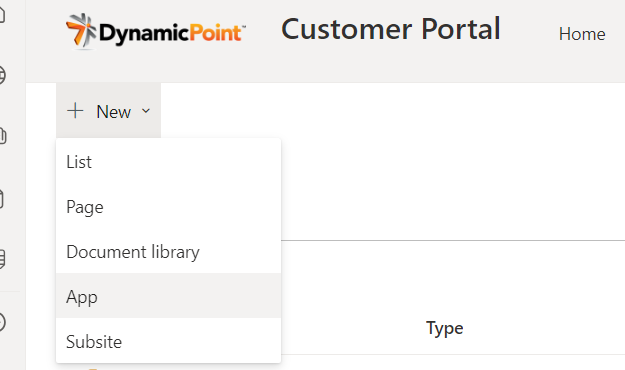Choose List from the New menu
Image resolution: width=625 pixels, height=370 pixels.
point(169,161)
